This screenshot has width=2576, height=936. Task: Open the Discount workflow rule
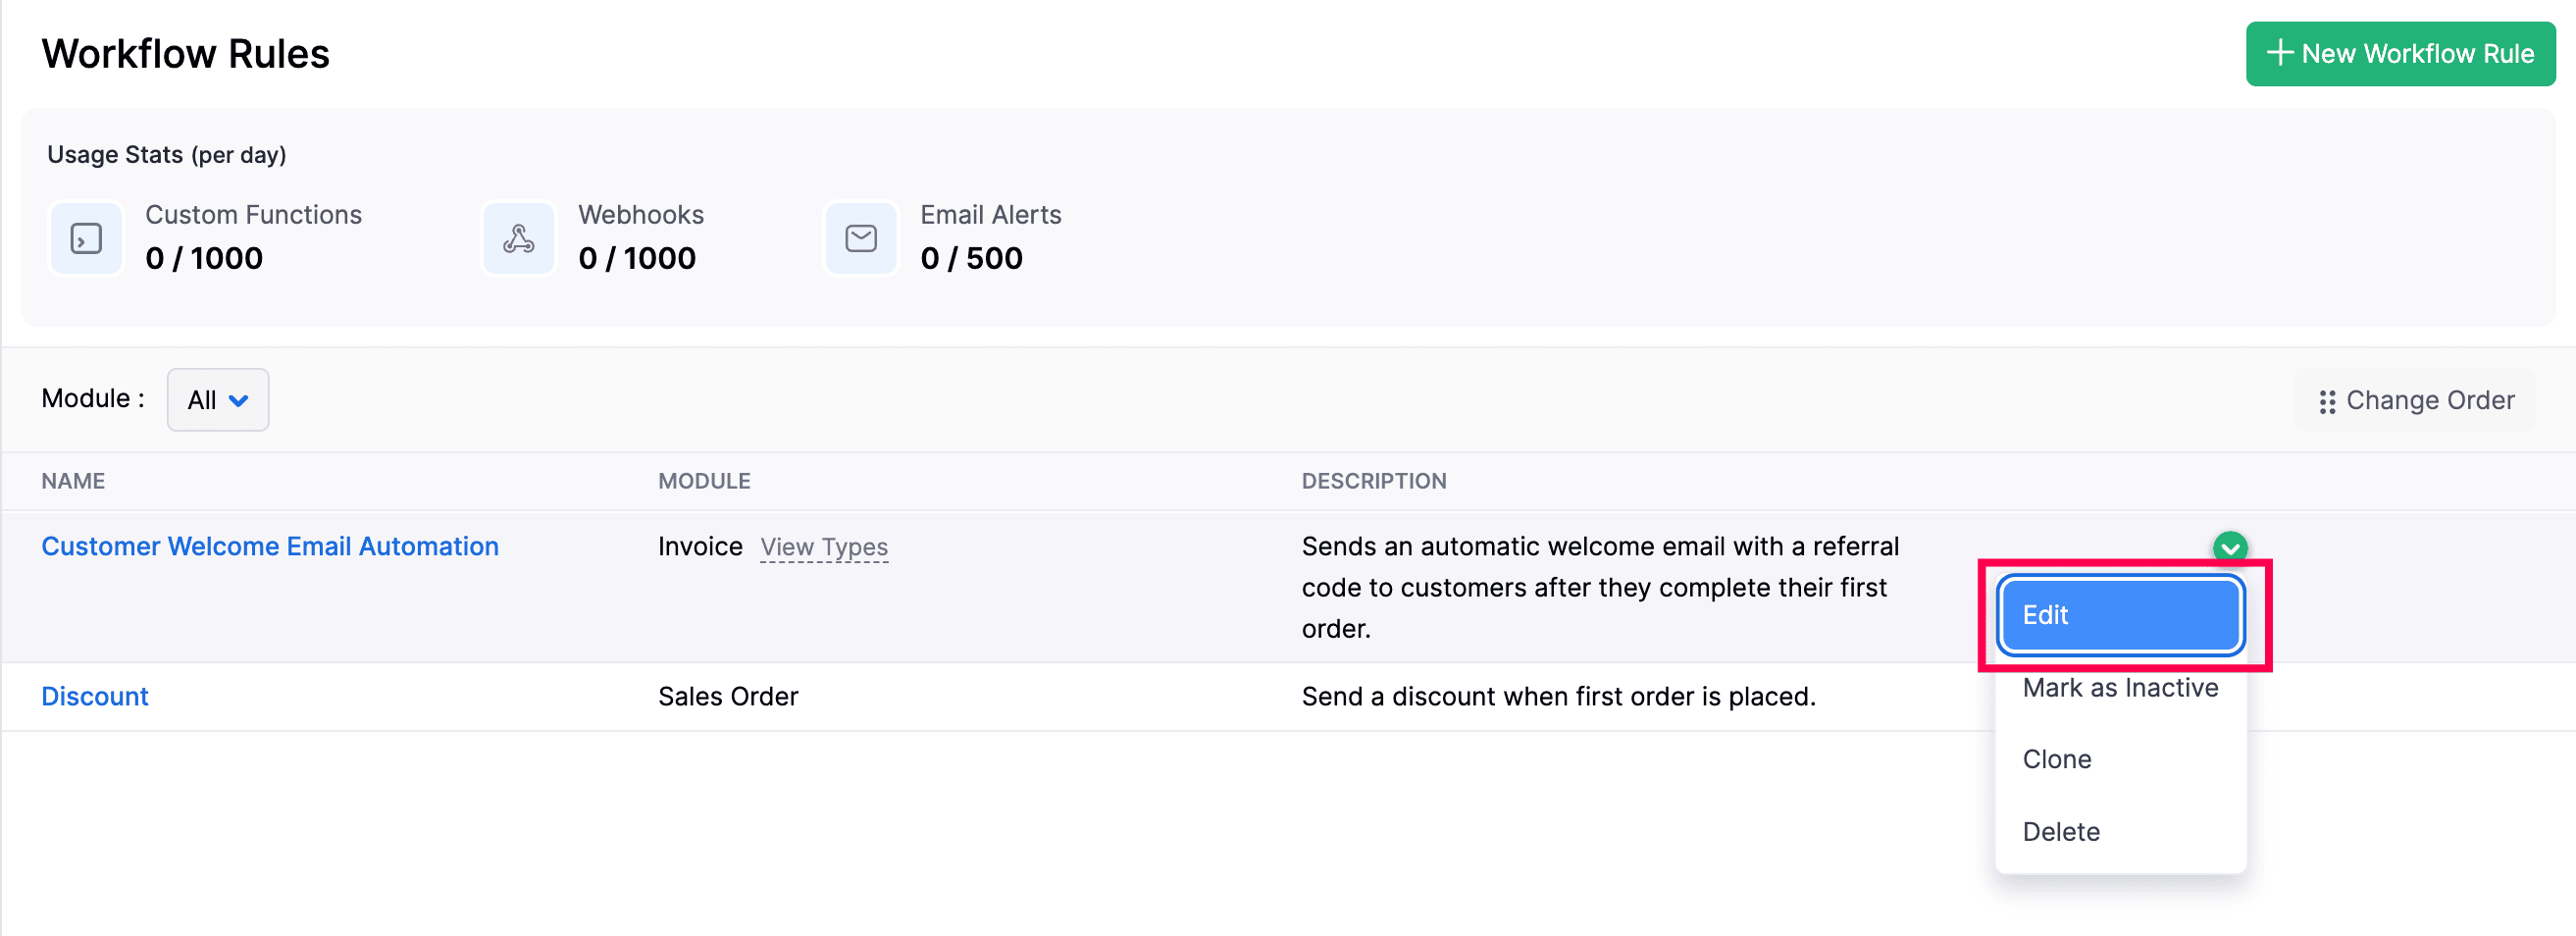95,697
